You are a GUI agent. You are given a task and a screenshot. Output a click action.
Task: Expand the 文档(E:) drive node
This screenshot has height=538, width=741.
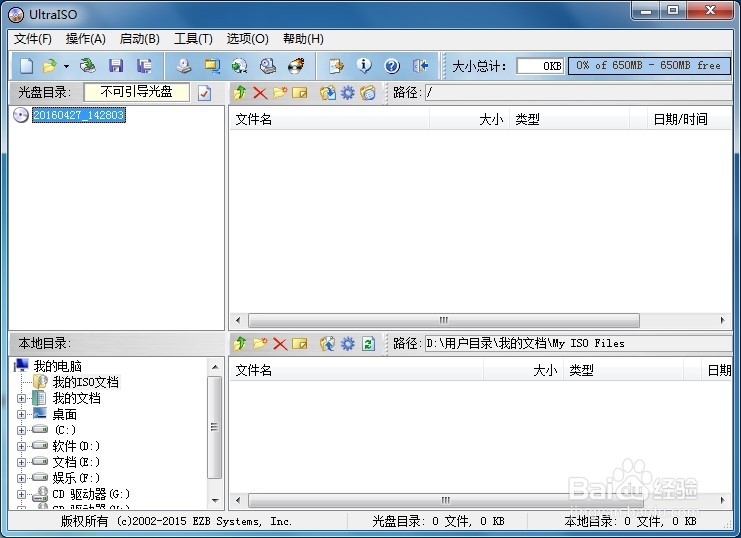point(21,462)
